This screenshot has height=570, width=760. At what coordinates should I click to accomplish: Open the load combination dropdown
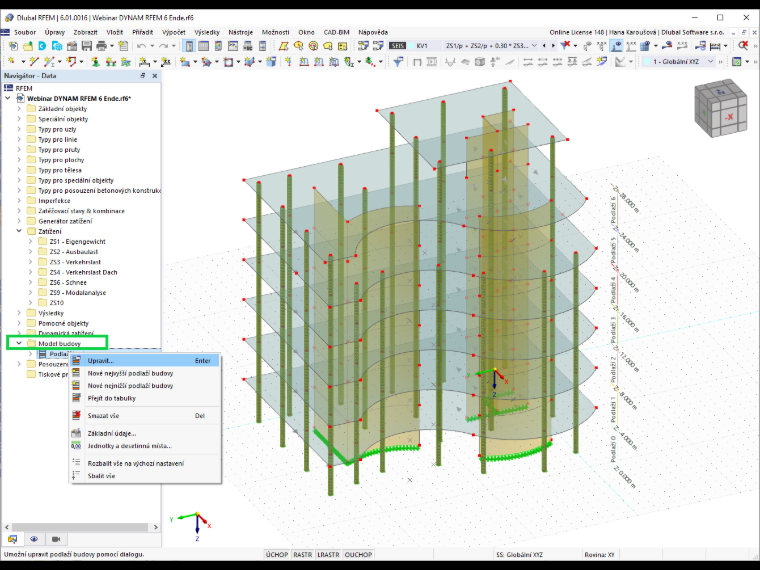point(534,46)
